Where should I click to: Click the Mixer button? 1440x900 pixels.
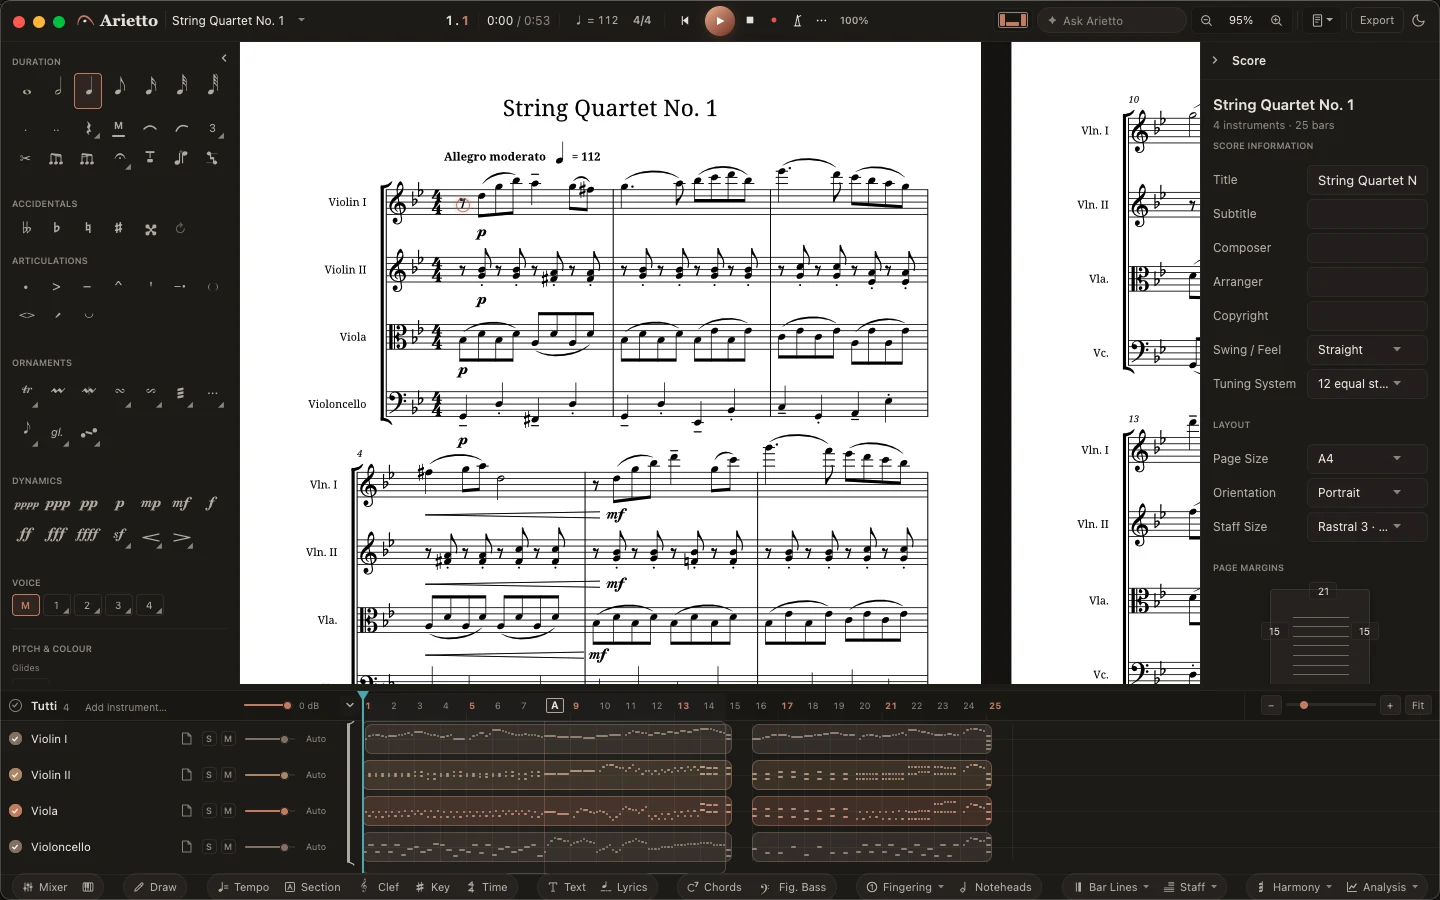(x=45, y=887)
